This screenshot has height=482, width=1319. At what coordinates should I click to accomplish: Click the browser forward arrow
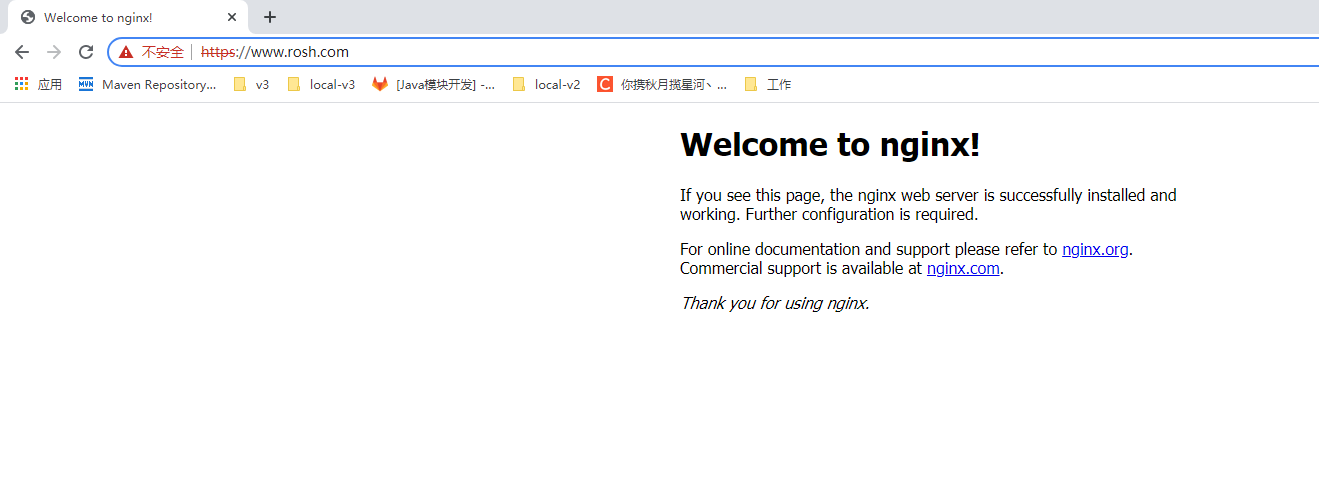54,52
